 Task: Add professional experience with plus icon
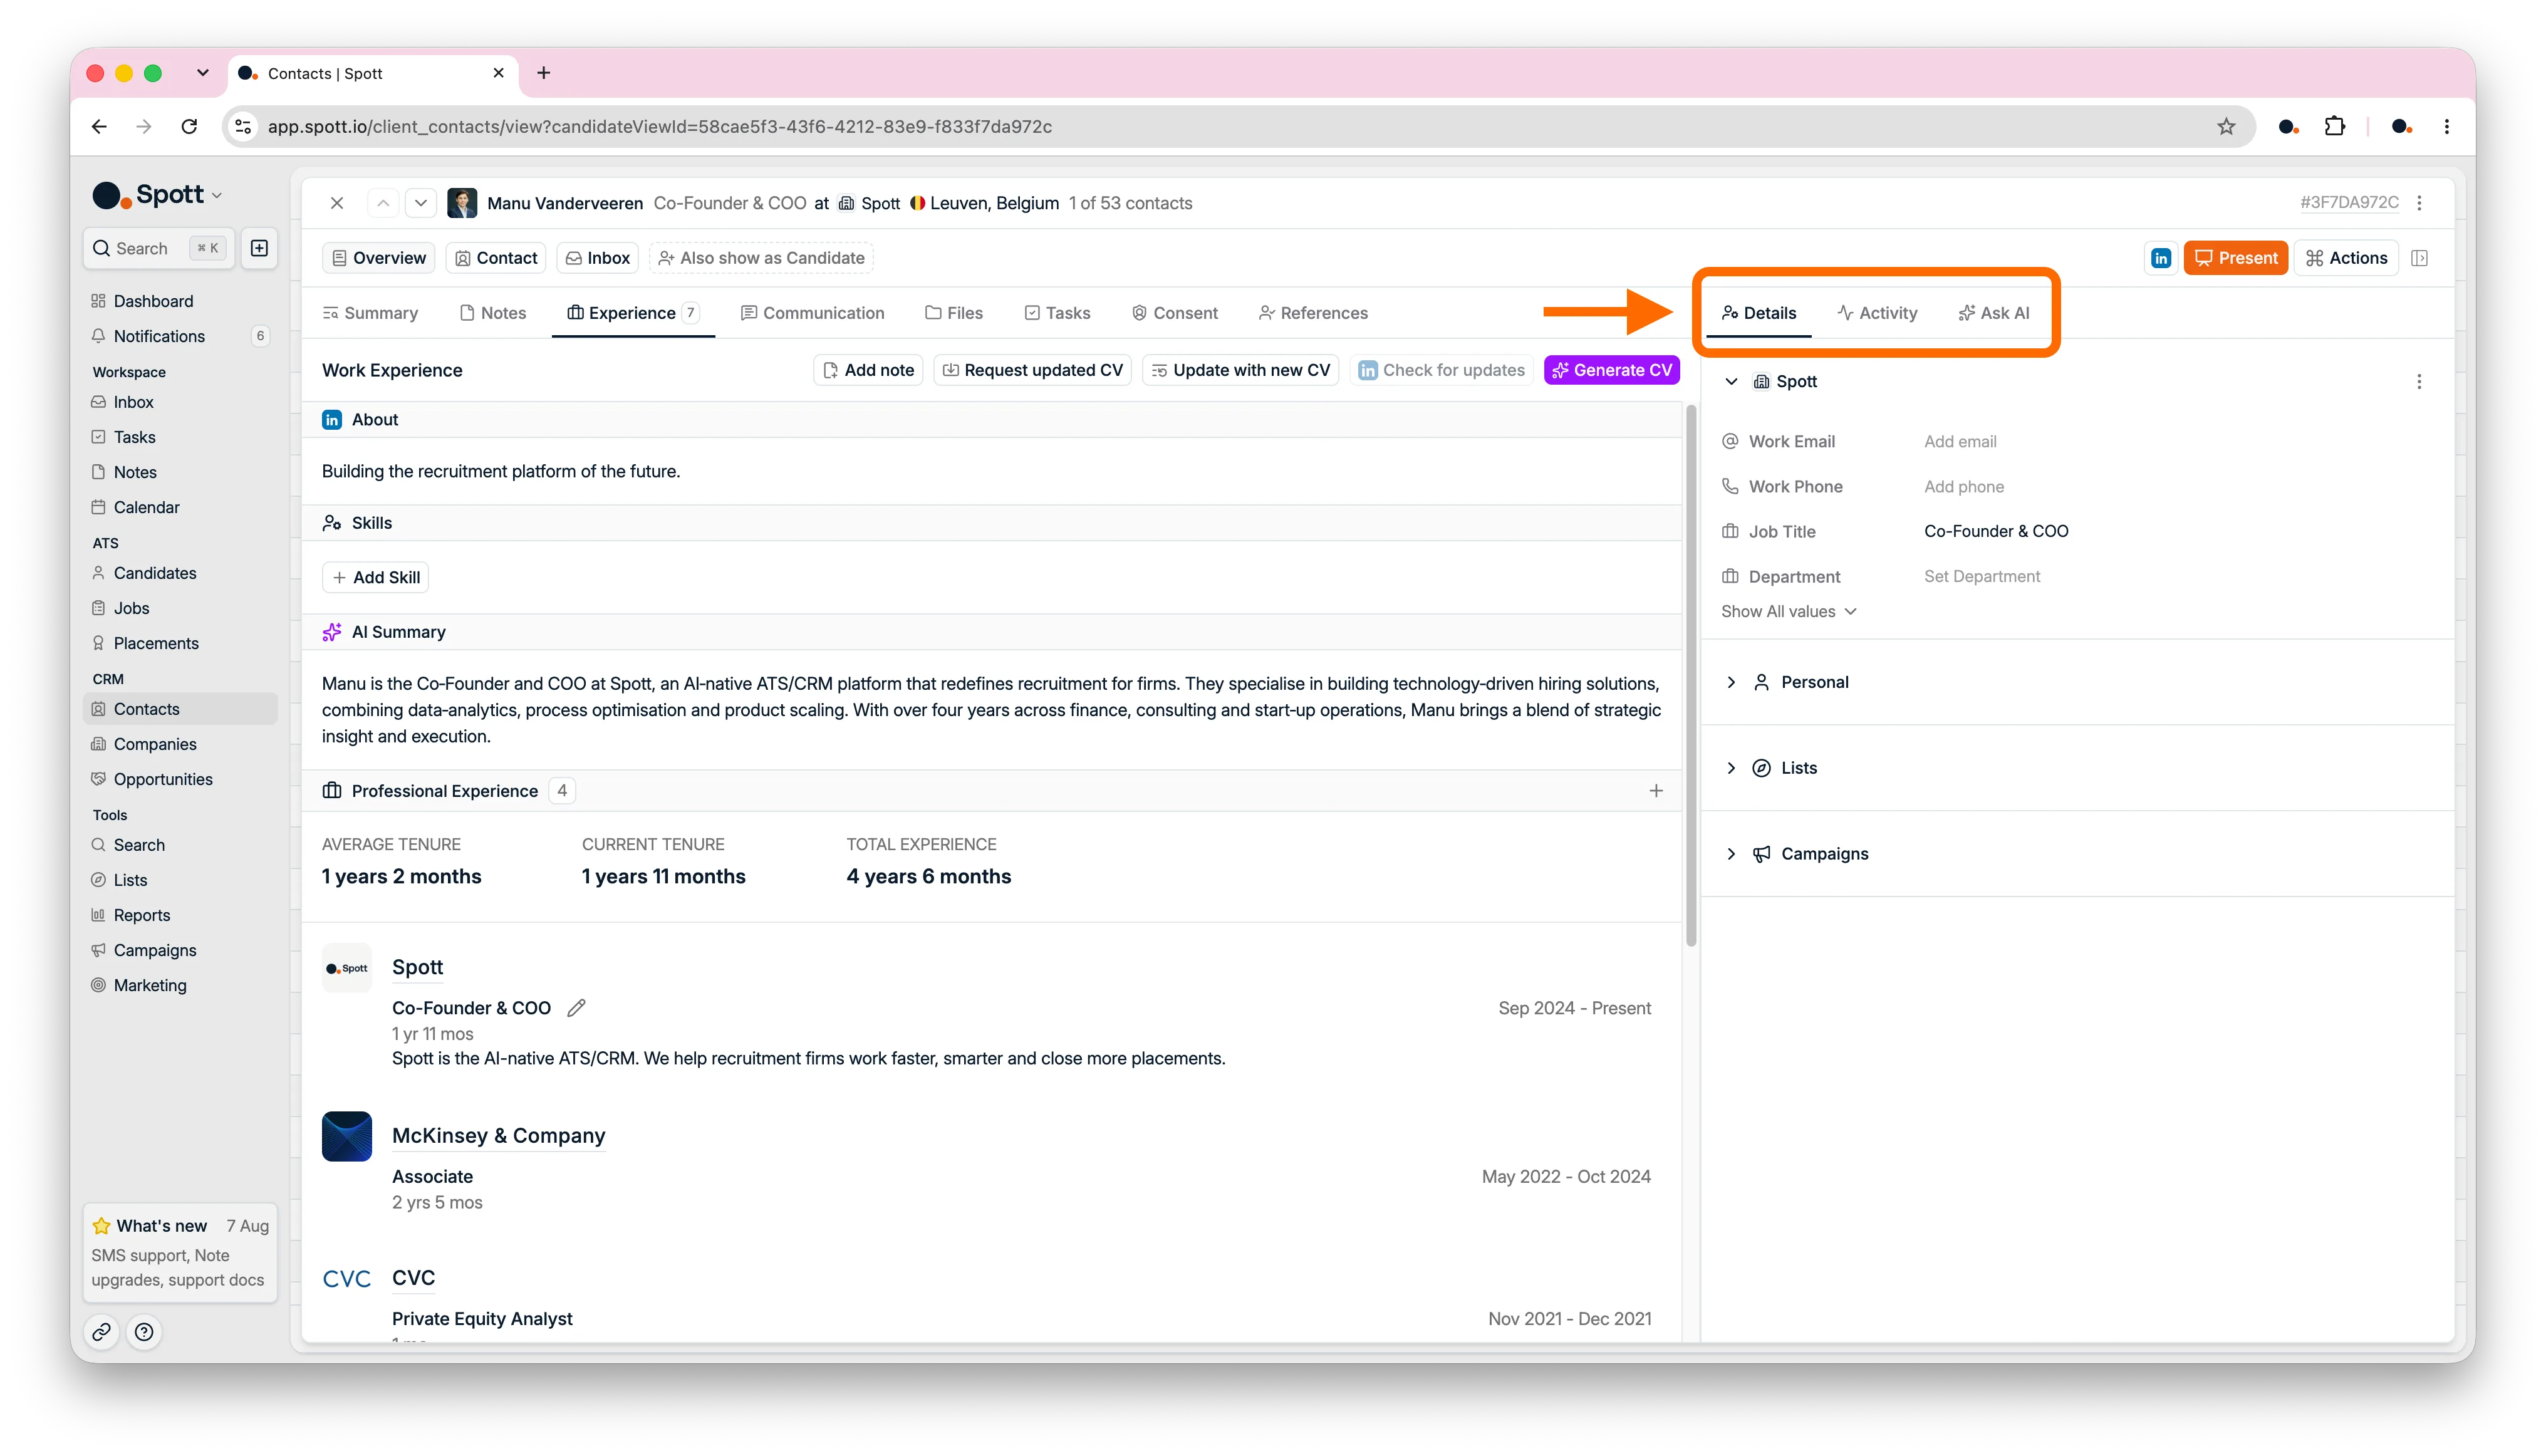(x=1656, y=791)
